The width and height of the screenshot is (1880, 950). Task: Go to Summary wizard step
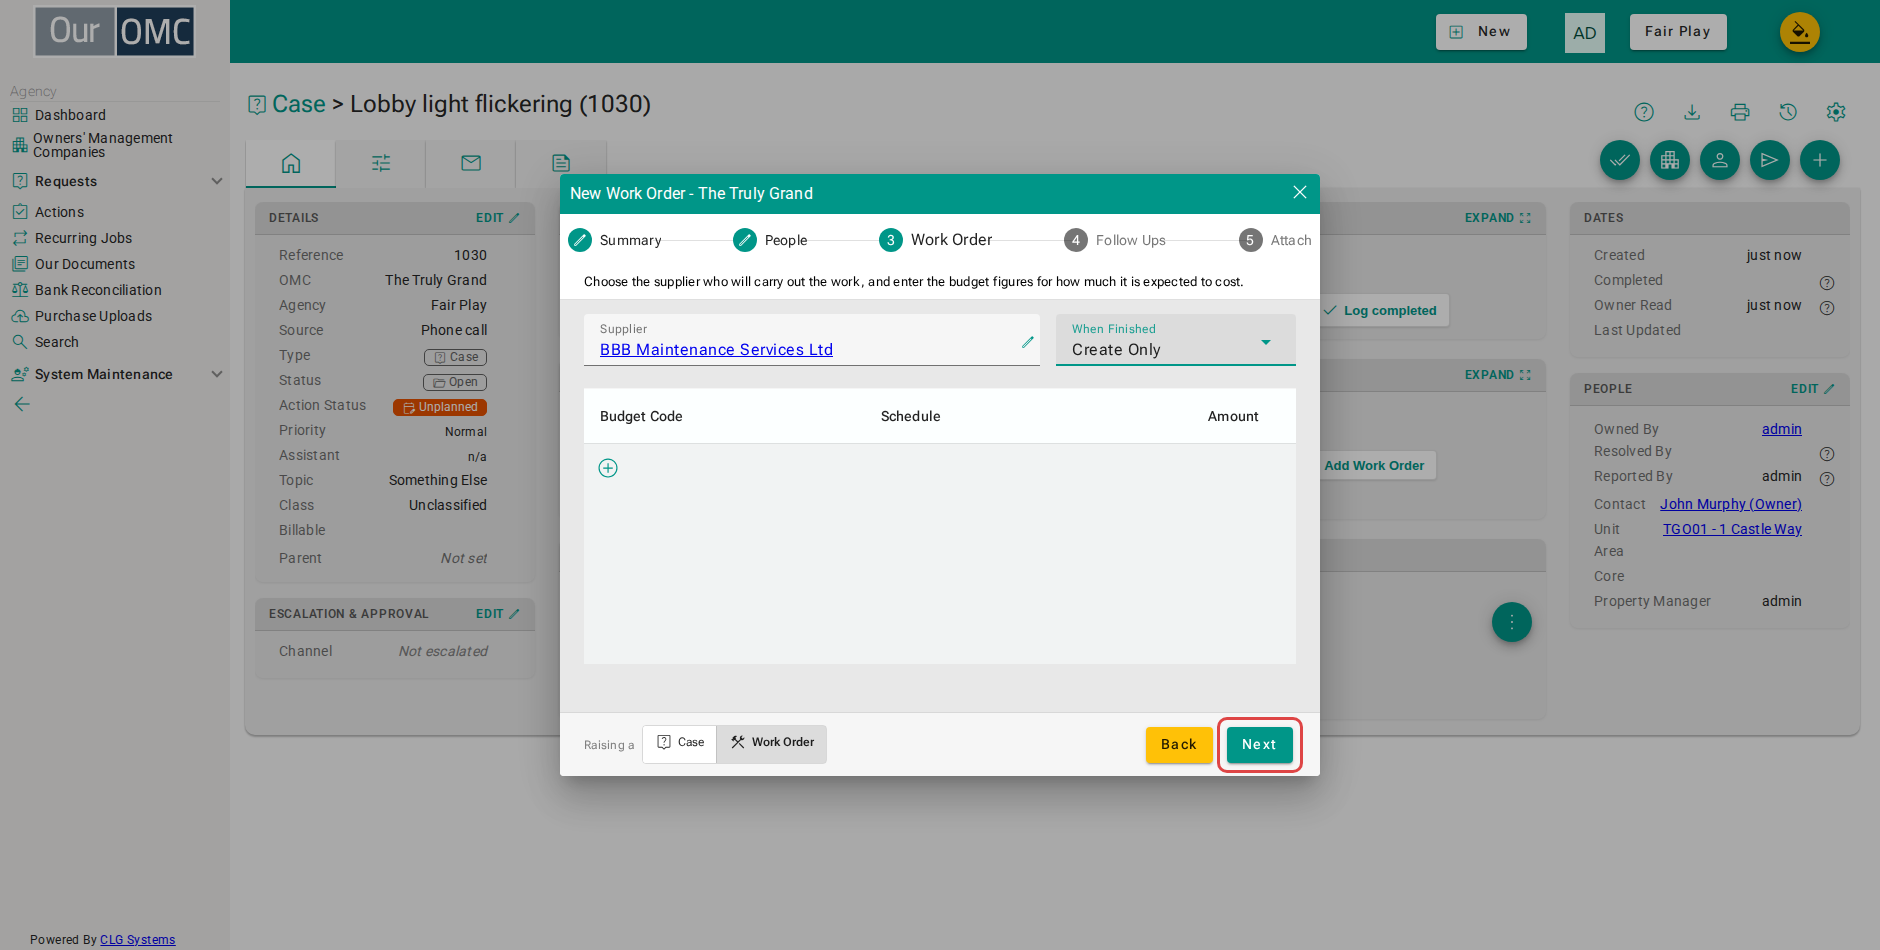615,240
